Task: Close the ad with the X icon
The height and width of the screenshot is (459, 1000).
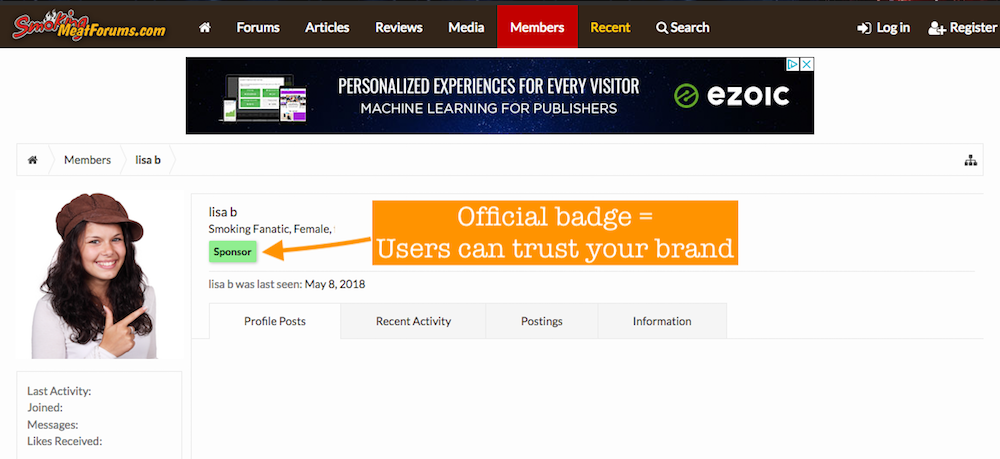Action: pyautogui.click(x=807, y=64)
